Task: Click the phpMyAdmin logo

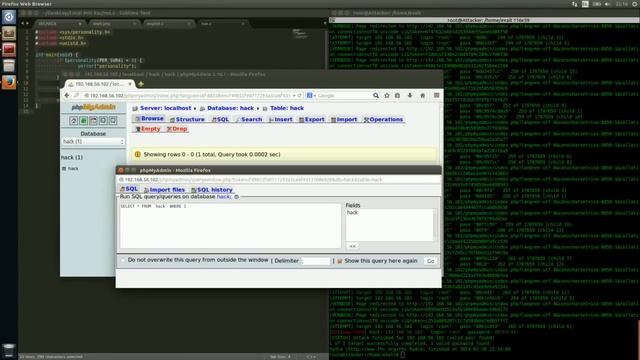Action: coord(93,107)
